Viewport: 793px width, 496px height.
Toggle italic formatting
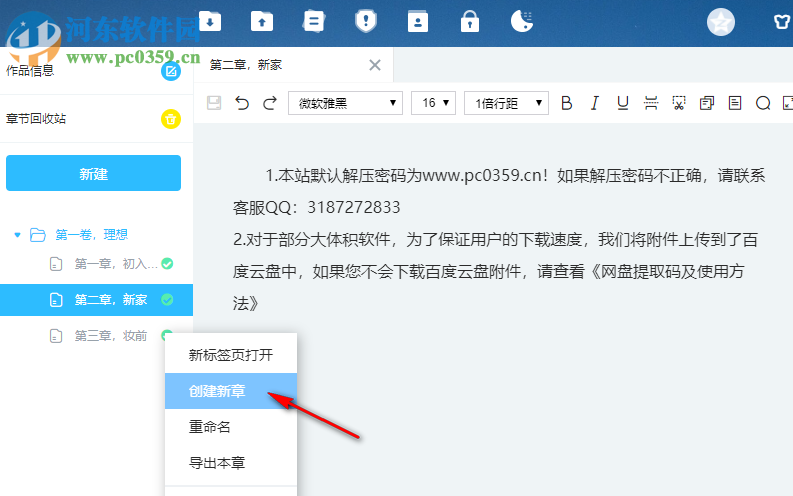coord(595,103)
